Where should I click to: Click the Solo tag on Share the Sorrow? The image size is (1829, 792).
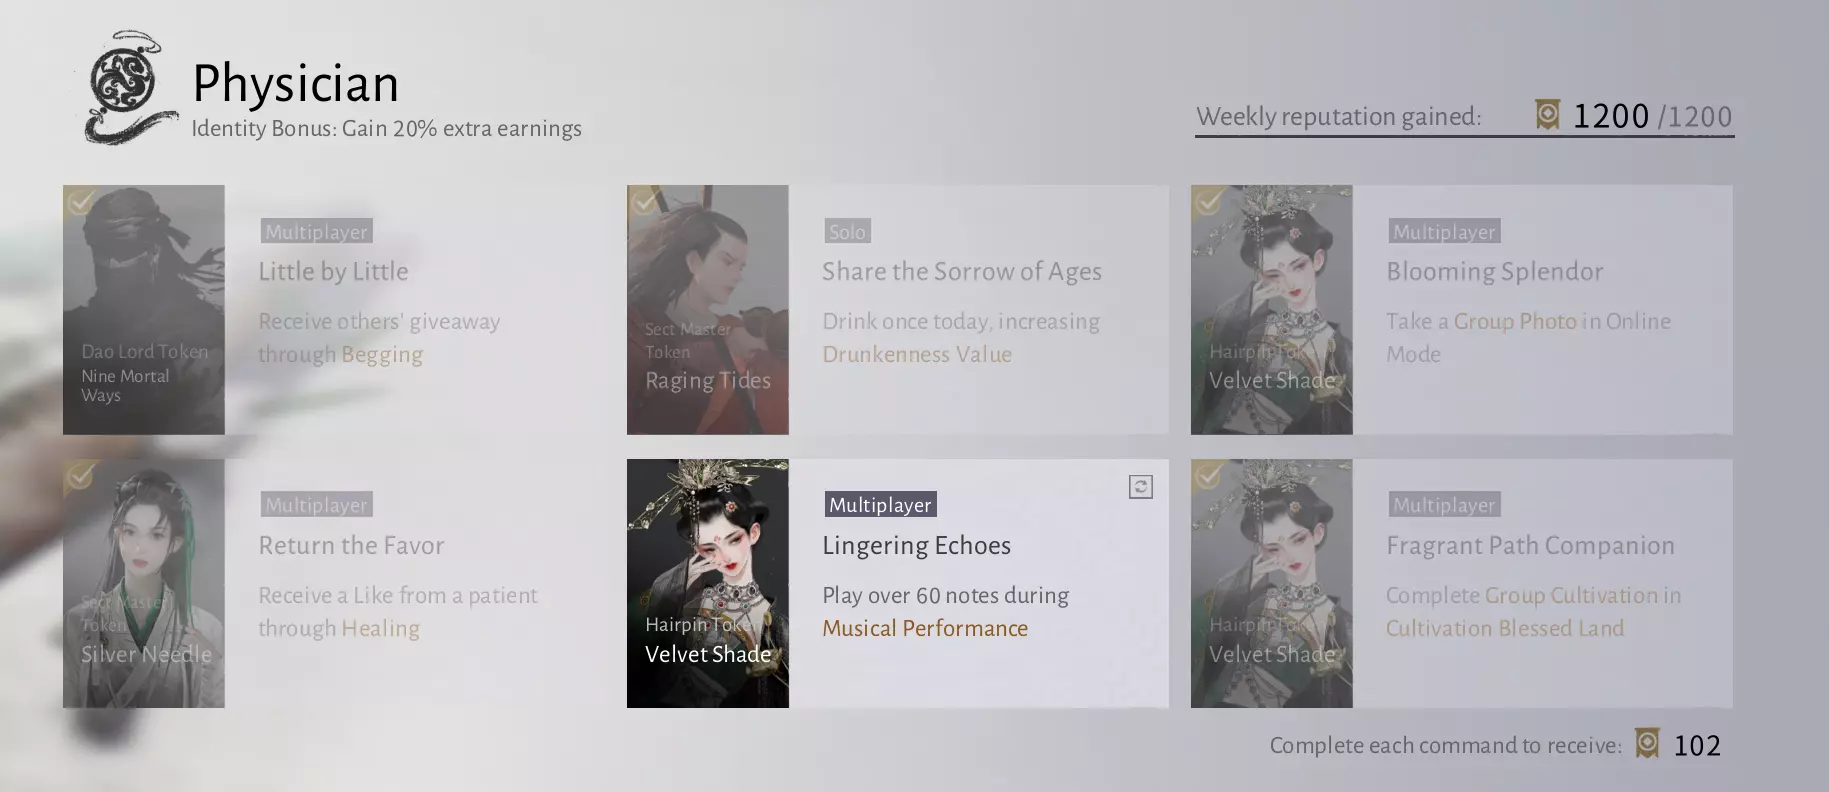[847, 232]
